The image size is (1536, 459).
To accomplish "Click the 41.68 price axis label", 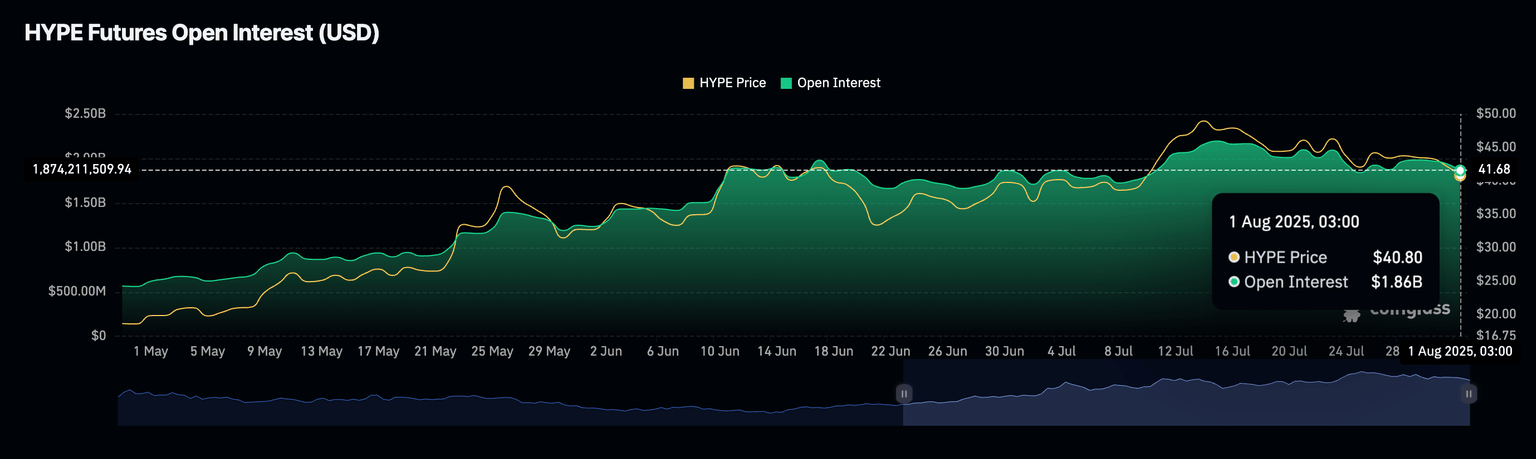I will tap(1494, 169).
